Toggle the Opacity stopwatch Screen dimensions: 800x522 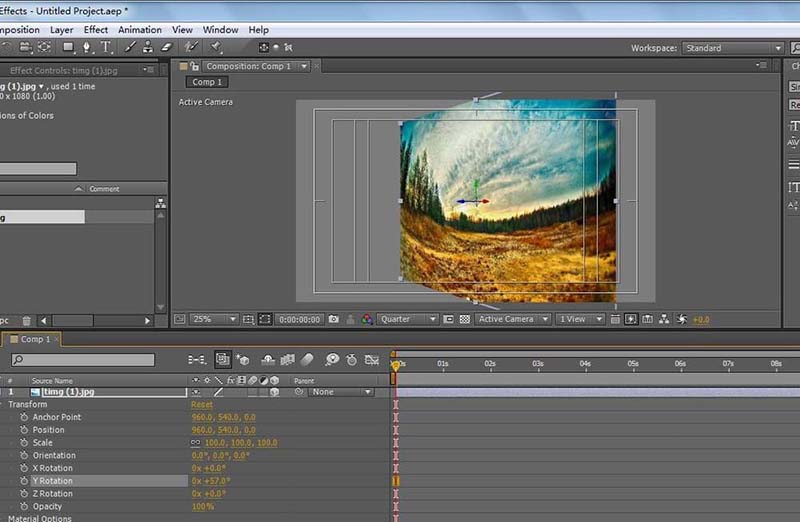(x=24, y=506)
